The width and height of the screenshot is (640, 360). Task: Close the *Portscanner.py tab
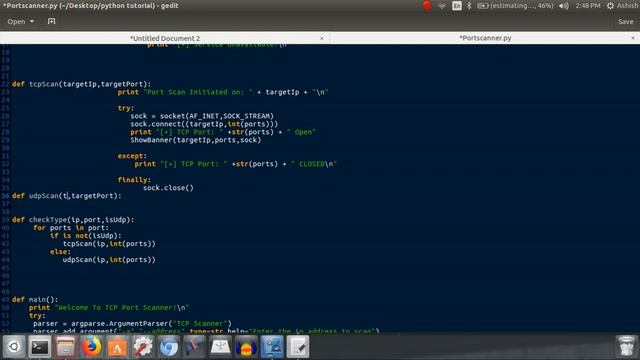pyautogui.click(x=633, y=38)
